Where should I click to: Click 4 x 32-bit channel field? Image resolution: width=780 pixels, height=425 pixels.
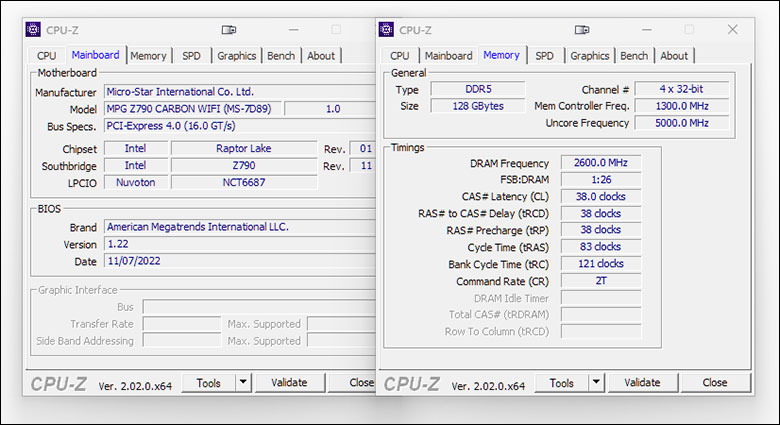click(x=682, y=89)
